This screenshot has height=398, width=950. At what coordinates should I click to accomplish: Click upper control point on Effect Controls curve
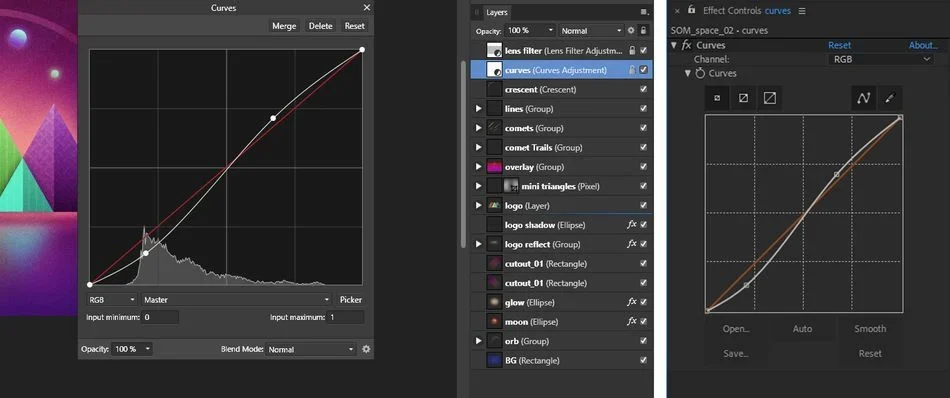(x=837, y=174)
